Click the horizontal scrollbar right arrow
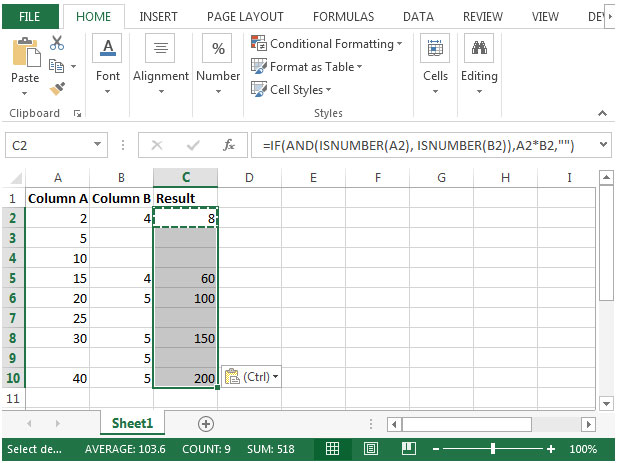Viewport: 617px width, 463px height. click(588, 424)
